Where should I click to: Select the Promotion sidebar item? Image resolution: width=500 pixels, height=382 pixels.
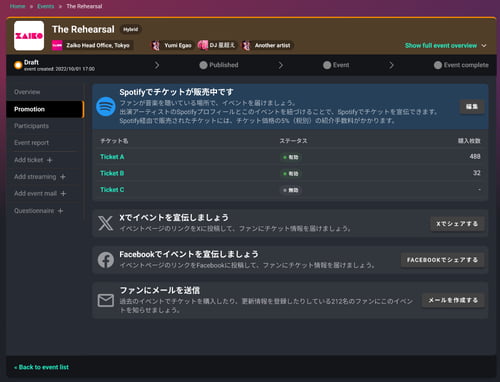(x=45, y=109)
